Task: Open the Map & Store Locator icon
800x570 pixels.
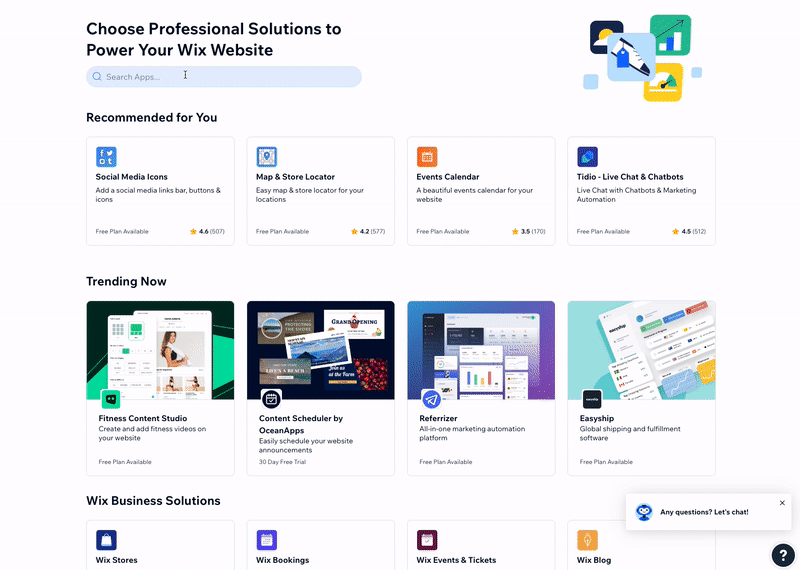Action: [x=267, y=157]
